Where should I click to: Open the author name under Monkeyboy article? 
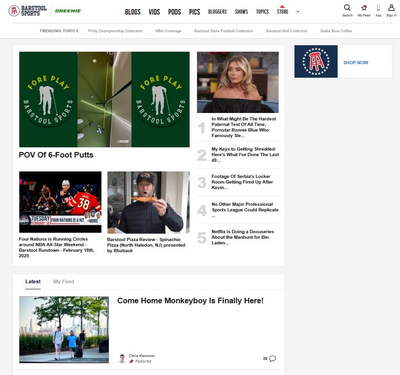pyautogui.click(x=142, y=356)
